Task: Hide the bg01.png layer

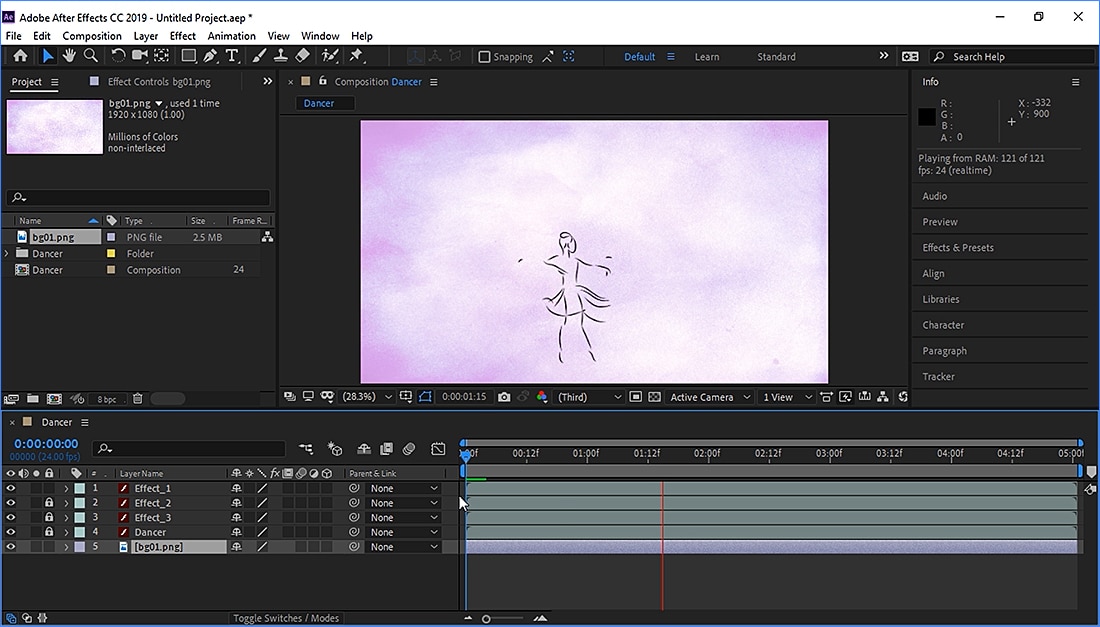Action: click(x=10, y=546)
